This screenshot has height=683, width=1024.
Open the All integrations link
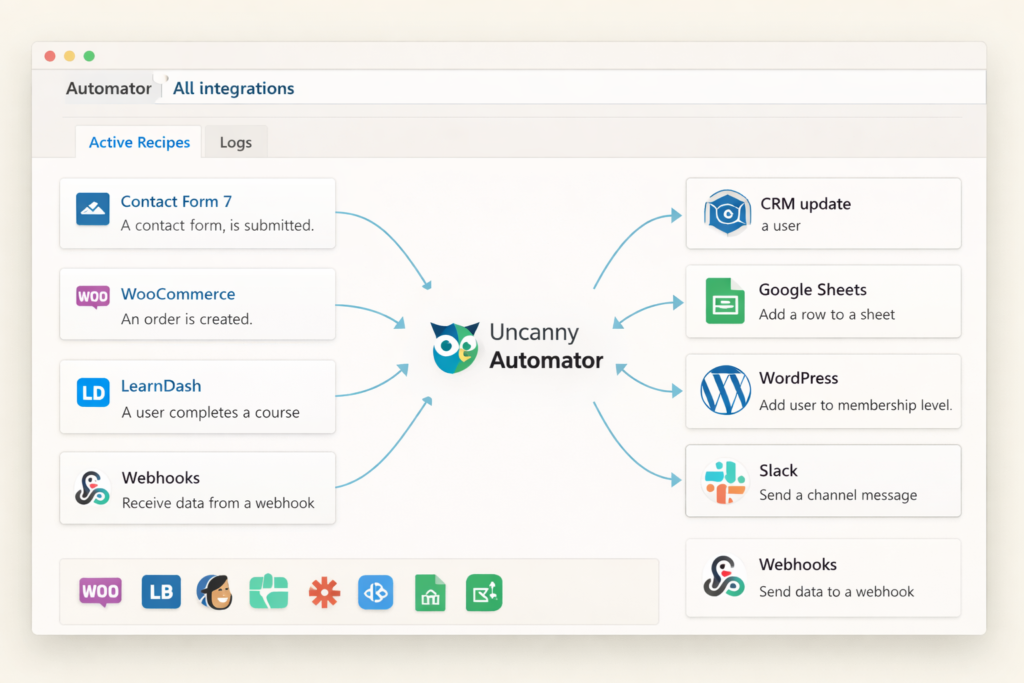(x=233, y=88)
